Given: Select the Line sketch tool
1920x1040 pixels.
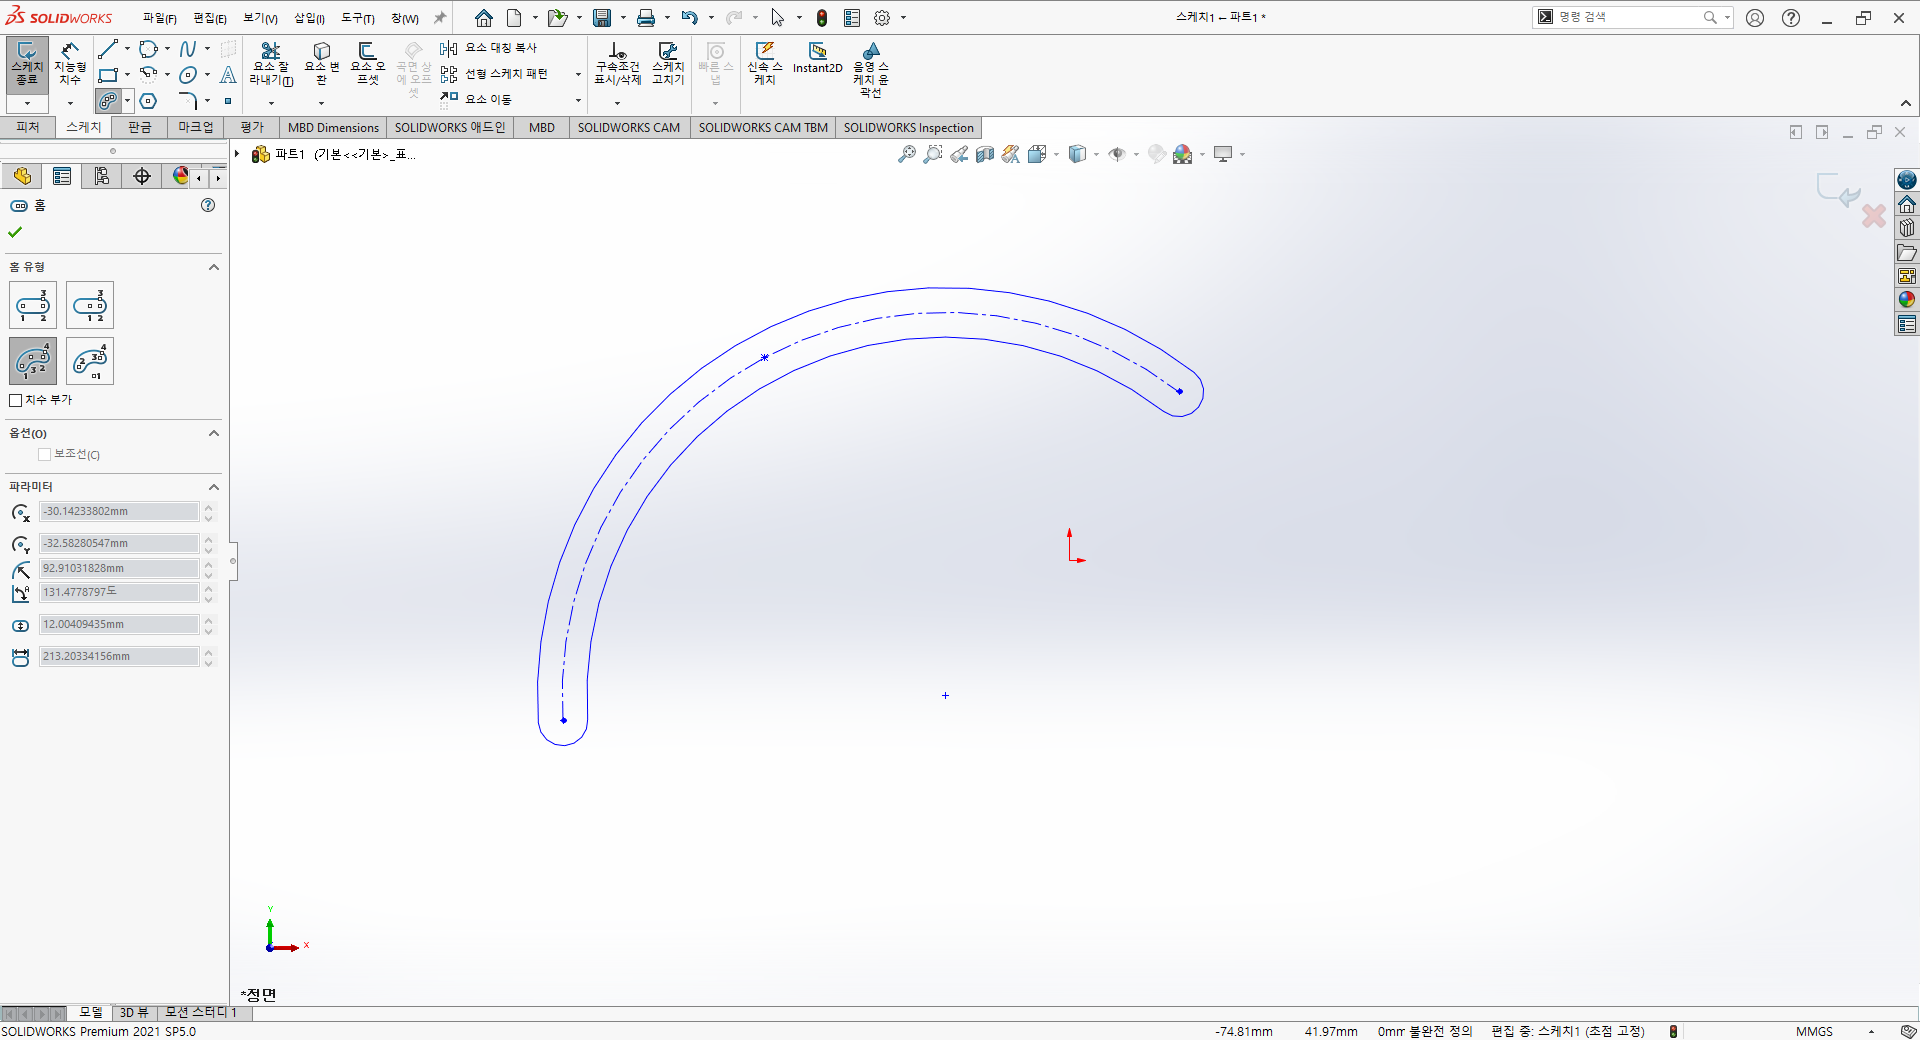Looking at the screenshot, I should pos(108,49).
